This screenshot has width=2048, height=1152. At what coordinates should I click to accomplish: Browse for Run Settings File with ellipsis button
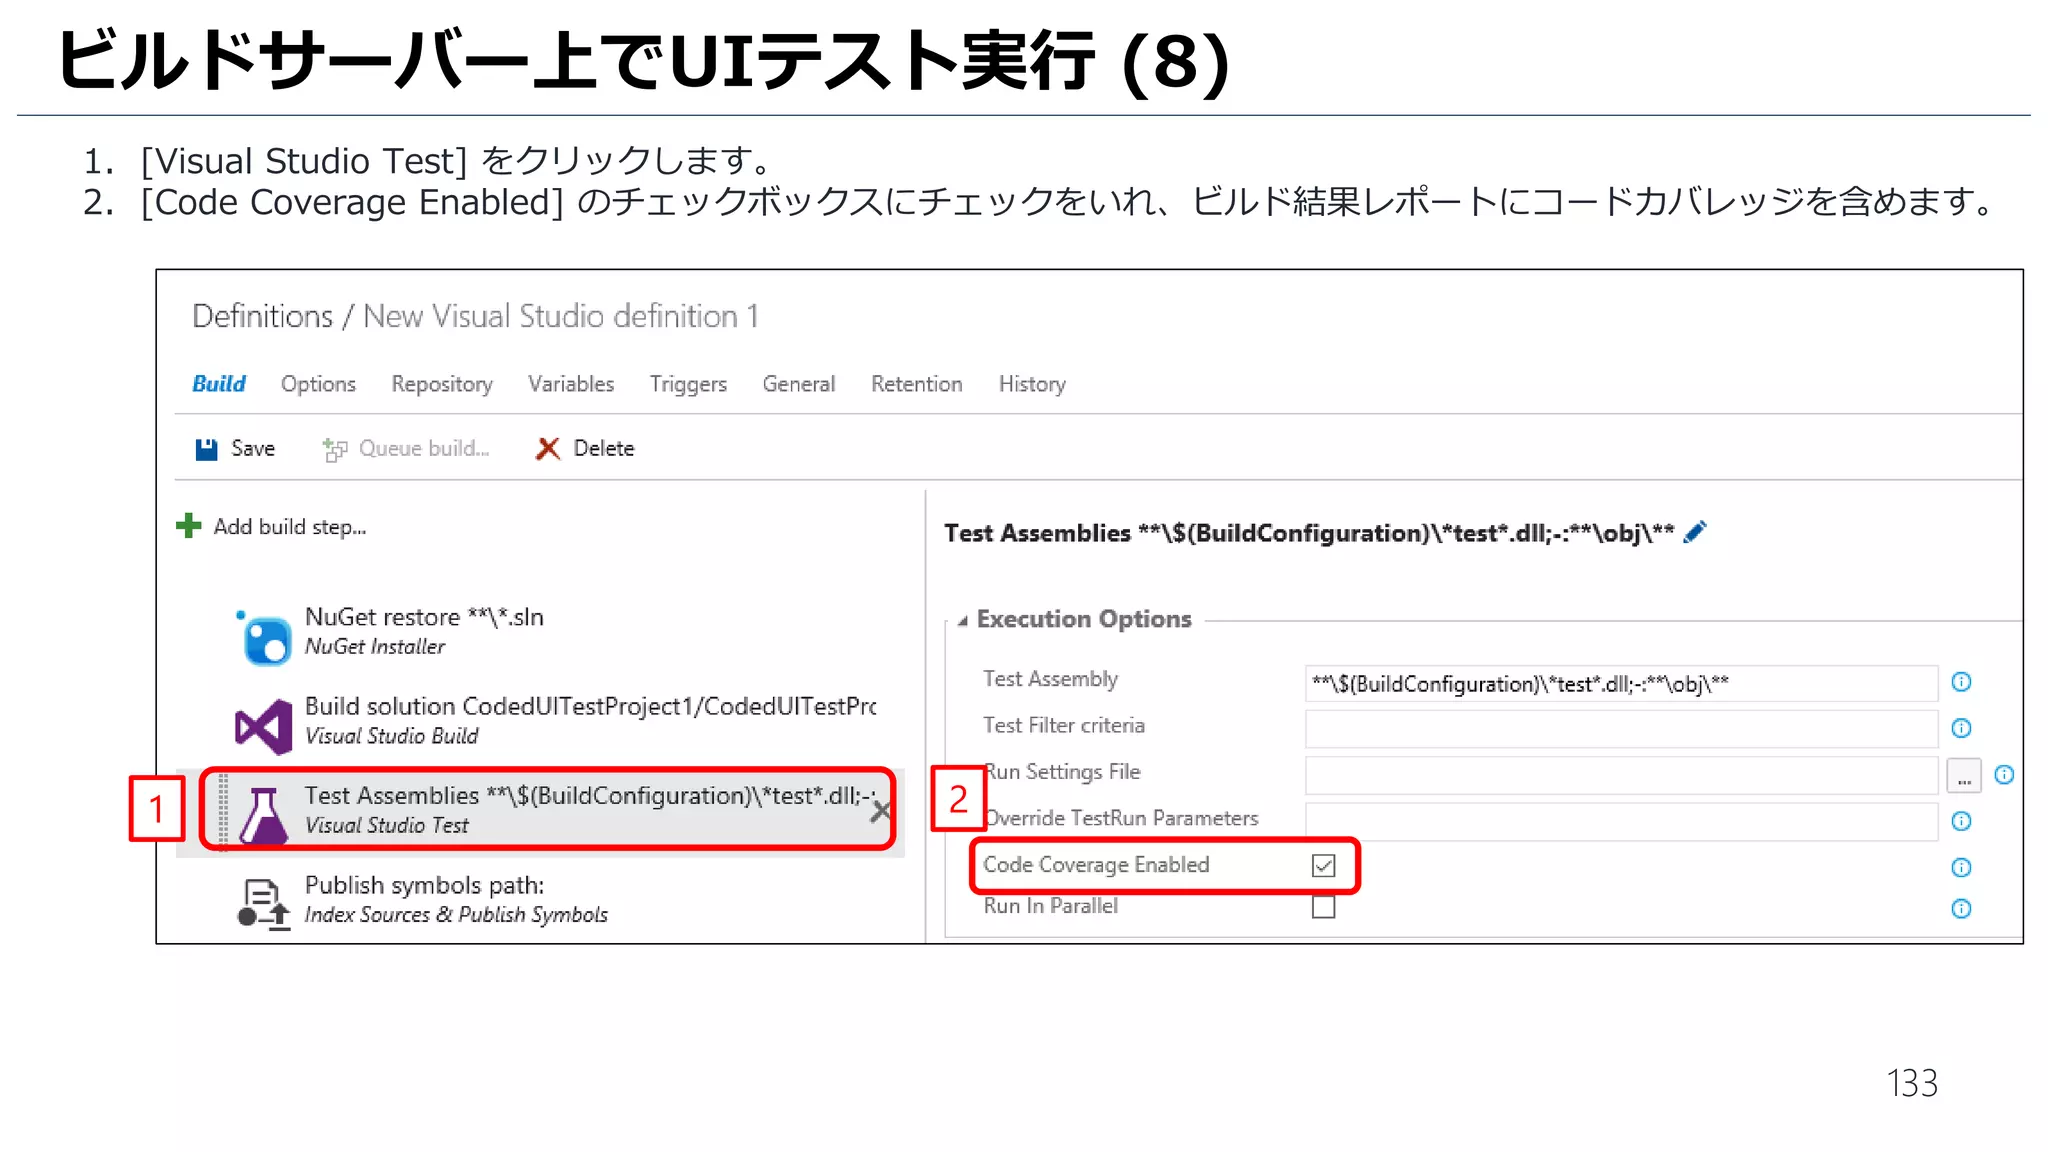click(1964, 775)
